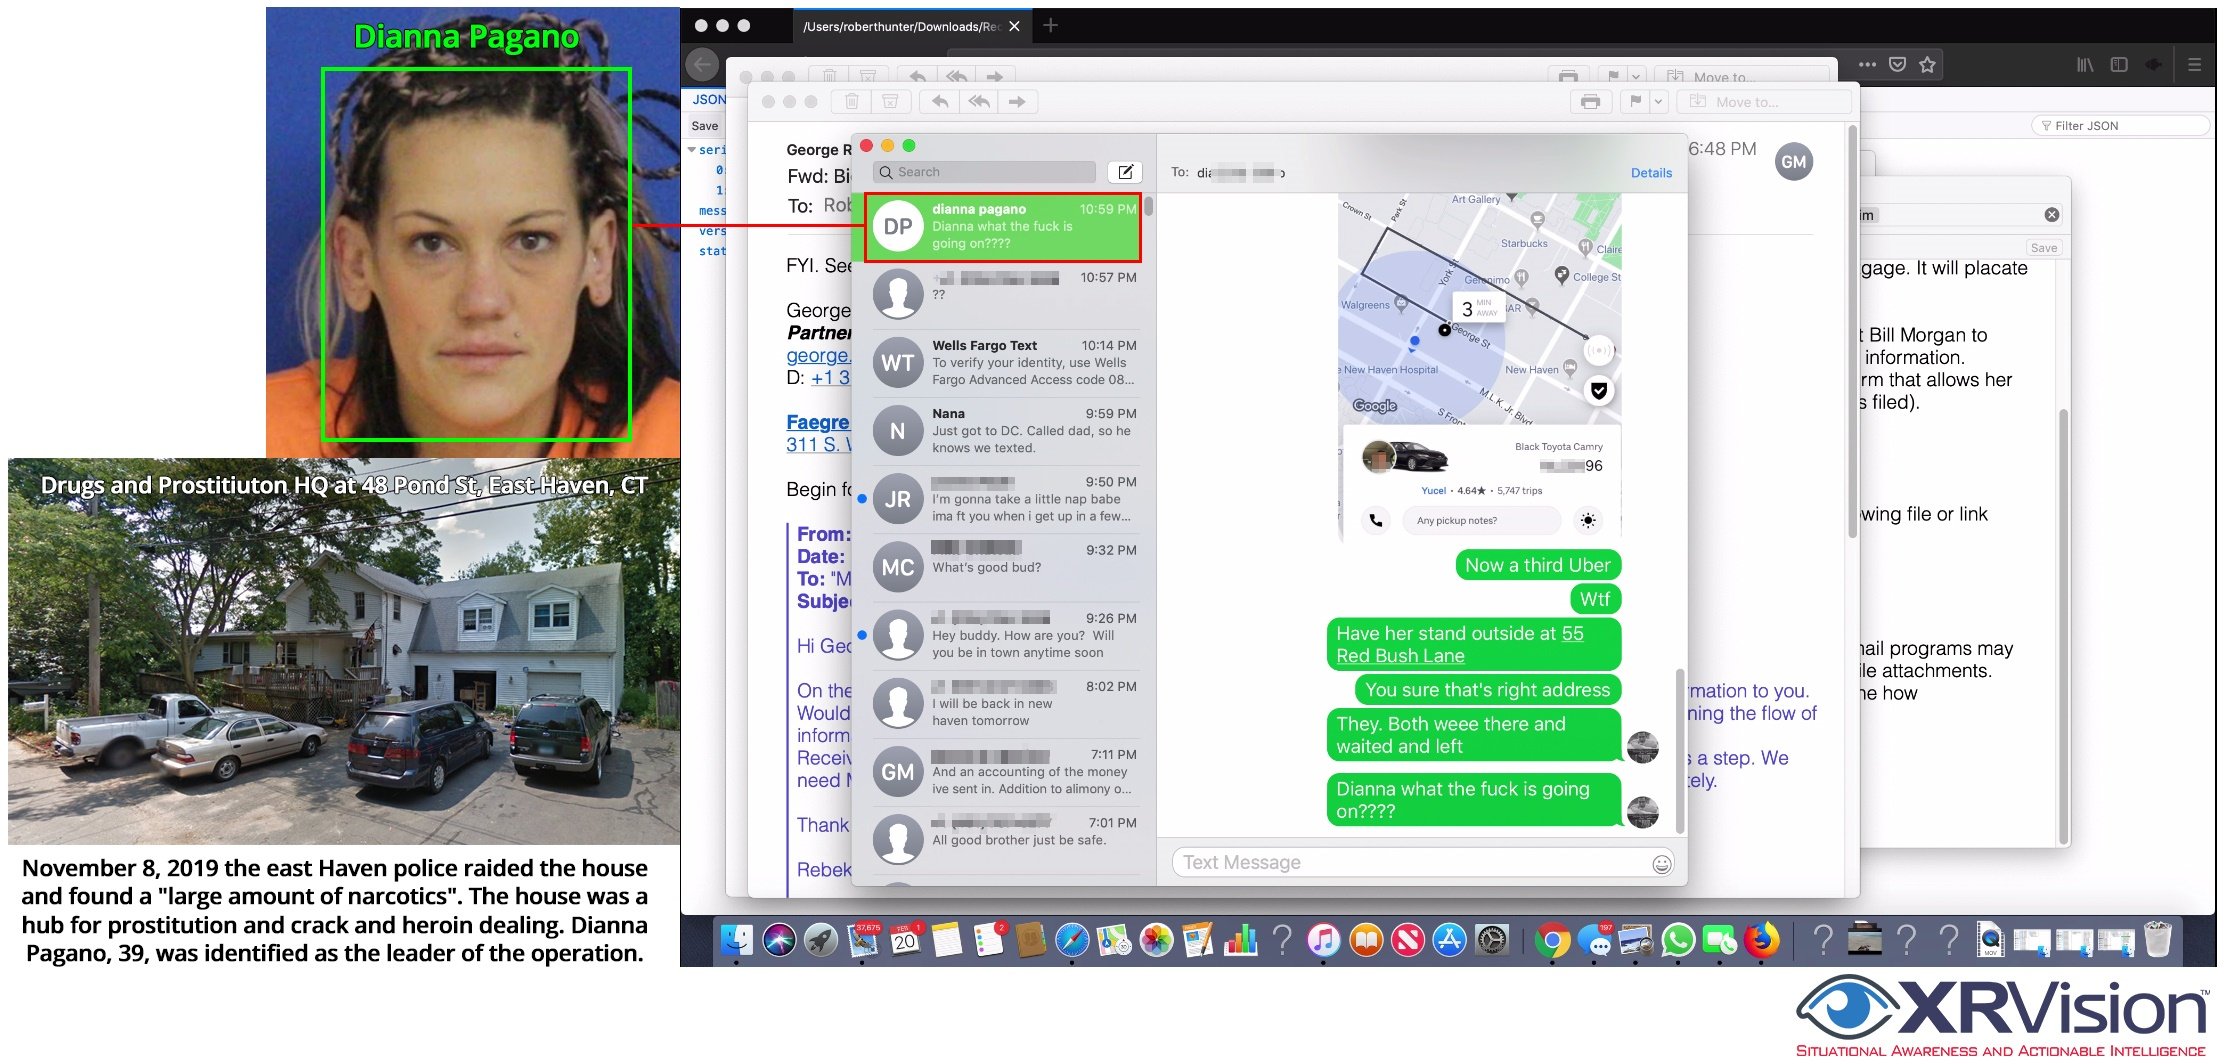Image resolution: width=2225 pixels, height=1064 pixels.
Task: Click the 55 Red Bush Lane address link
Action: click(1460, 645)
